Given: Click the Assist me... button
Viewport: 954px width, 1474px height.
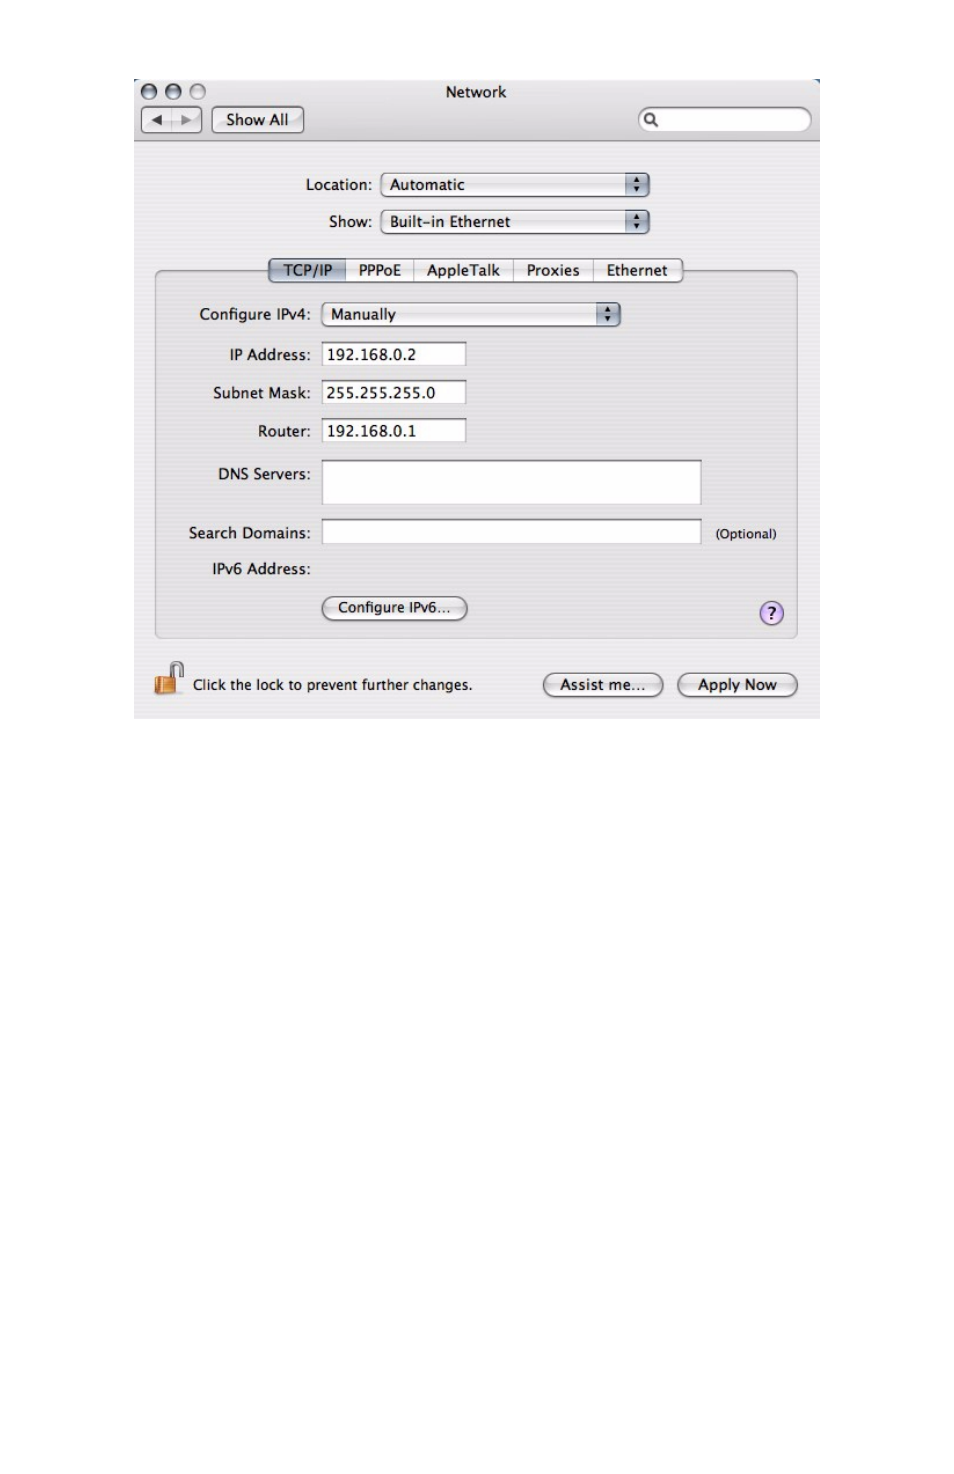Looking at the screenshot, I should tap(603, 685).
